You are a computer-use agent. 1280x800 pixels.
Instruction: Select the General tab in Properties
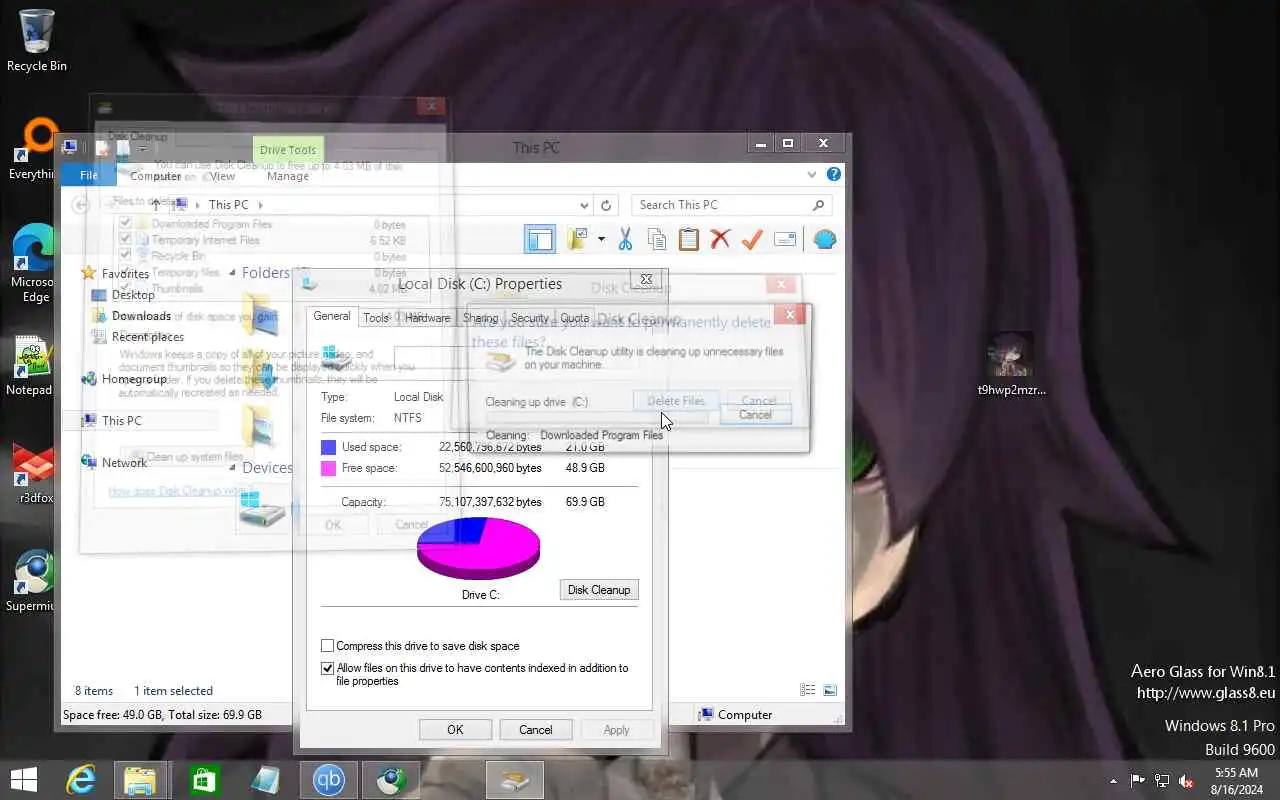pos(332,316)
